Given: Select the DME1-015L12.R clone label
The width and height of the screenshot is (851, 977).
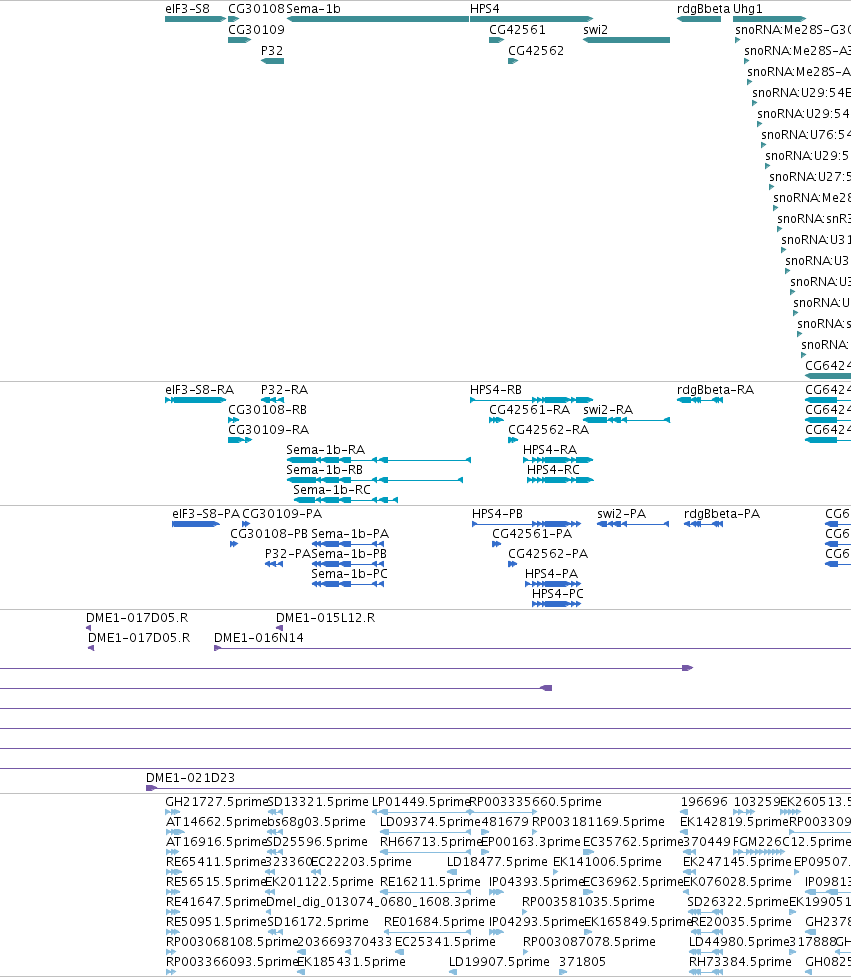Looking at the screenshot, I should (325, 617).
